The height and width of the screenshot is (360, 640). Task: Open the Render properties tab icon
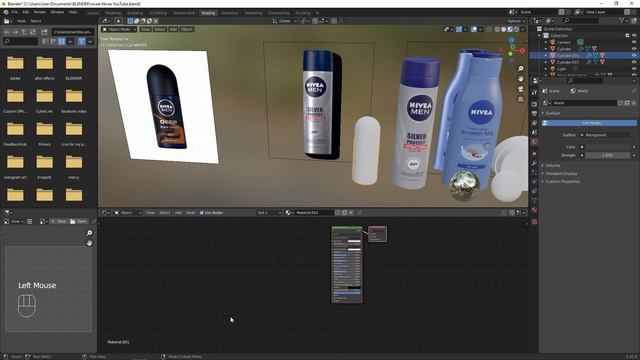[534, 104]
